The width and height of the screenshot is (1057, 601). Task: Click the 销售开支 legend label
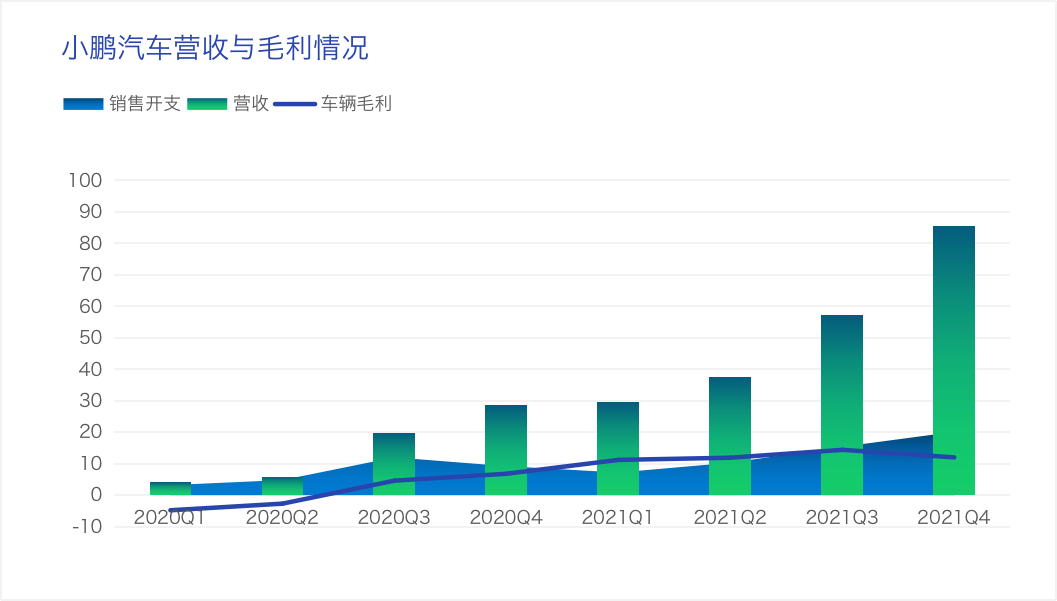(x=145, y=104)
